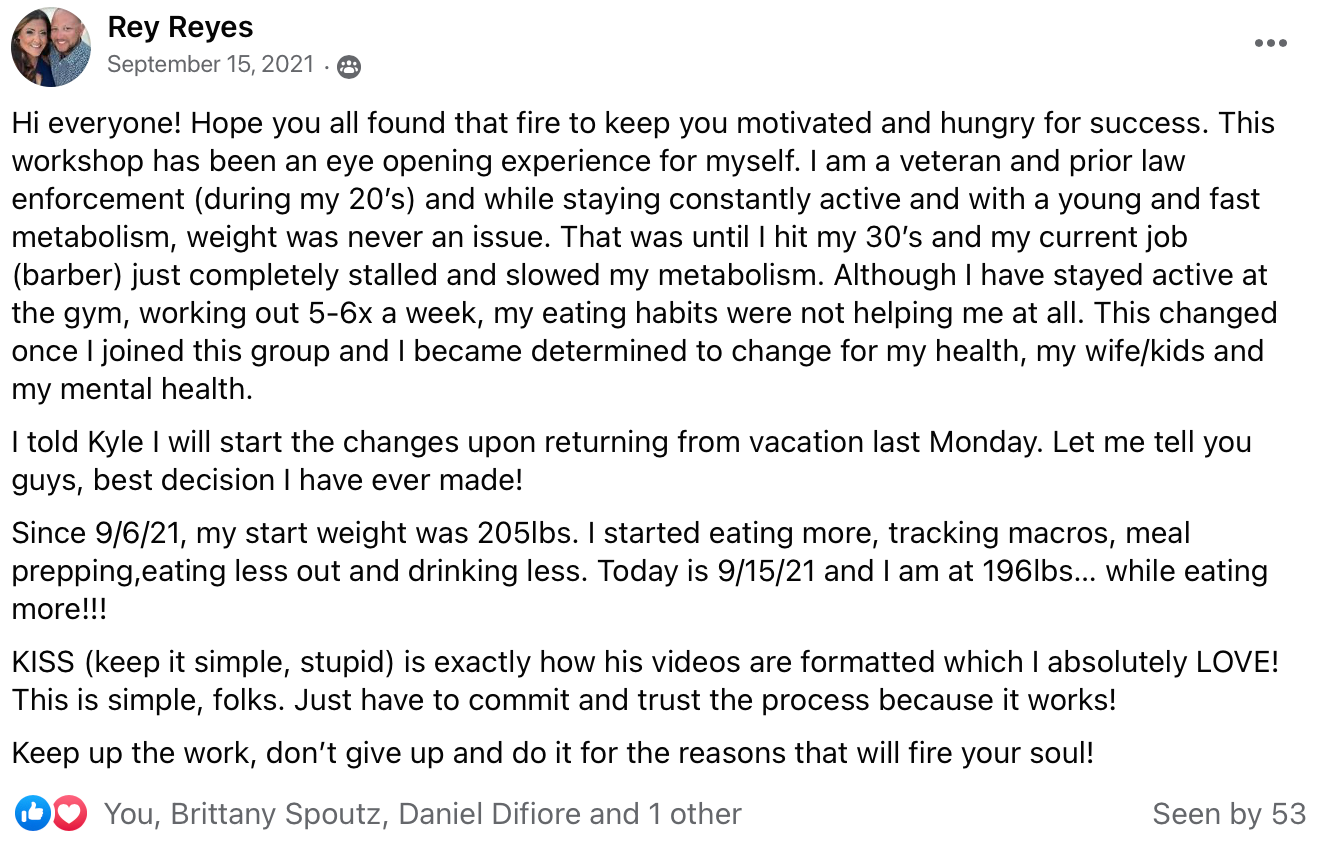The width and height of the screenshot is (1318, 842).
Task: Open the Rey Reyes author name link
Action: point(180,27)
